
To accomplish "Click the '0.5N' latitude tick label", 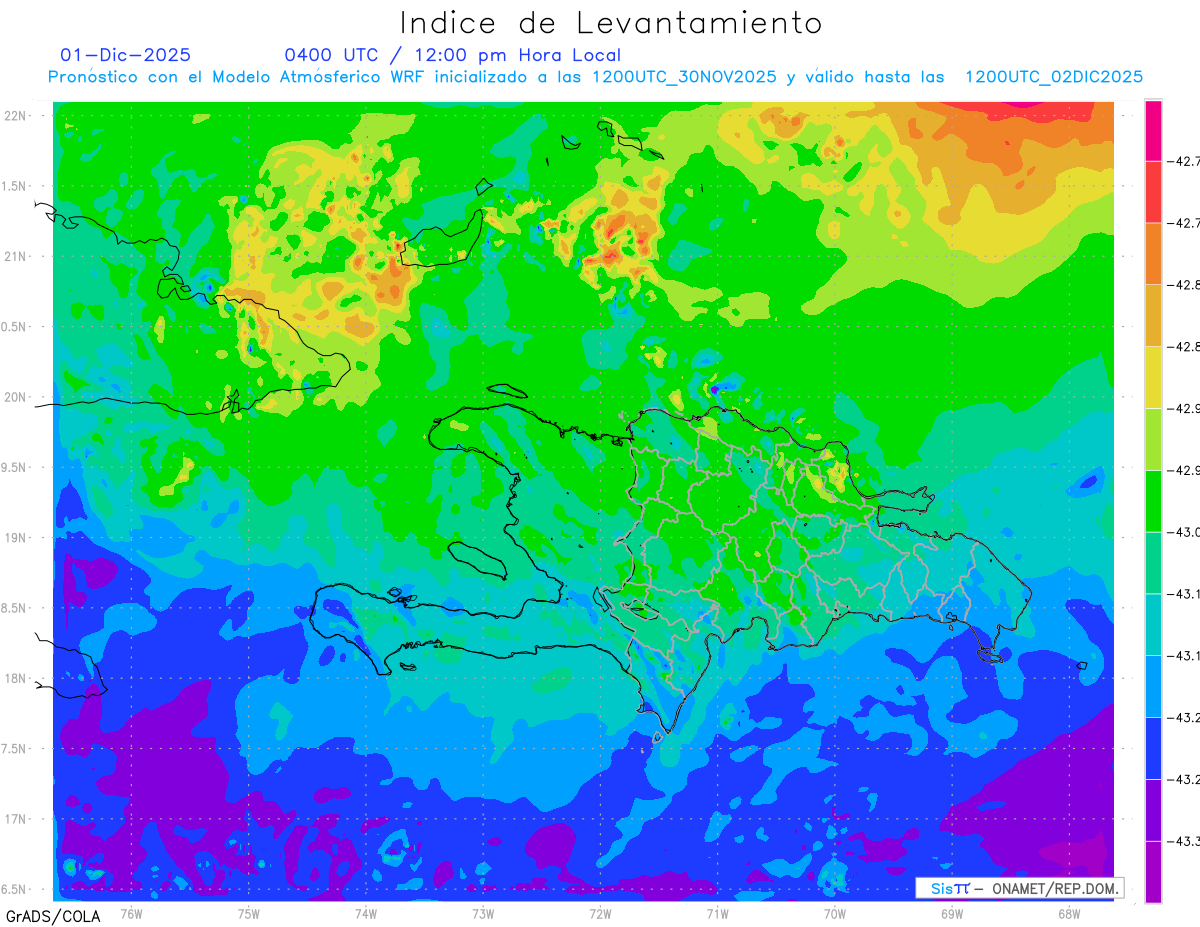I will (15, 327).
